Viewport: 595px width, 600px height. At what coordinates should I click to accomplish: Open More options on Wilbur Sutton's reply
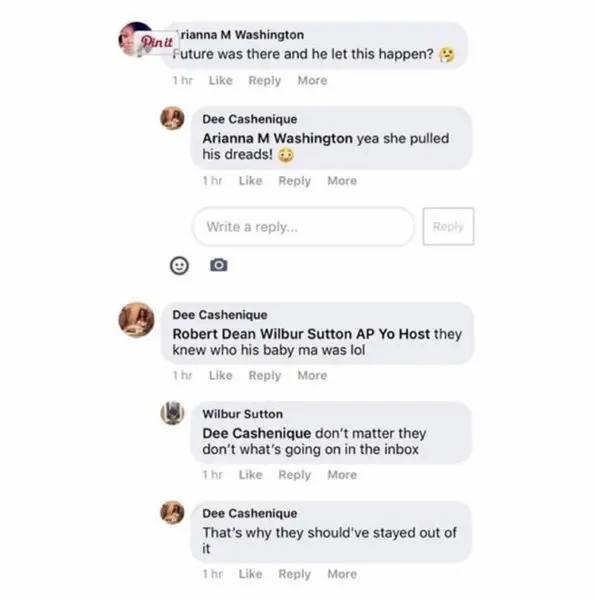pyautogui.click(x=342, y=474)
